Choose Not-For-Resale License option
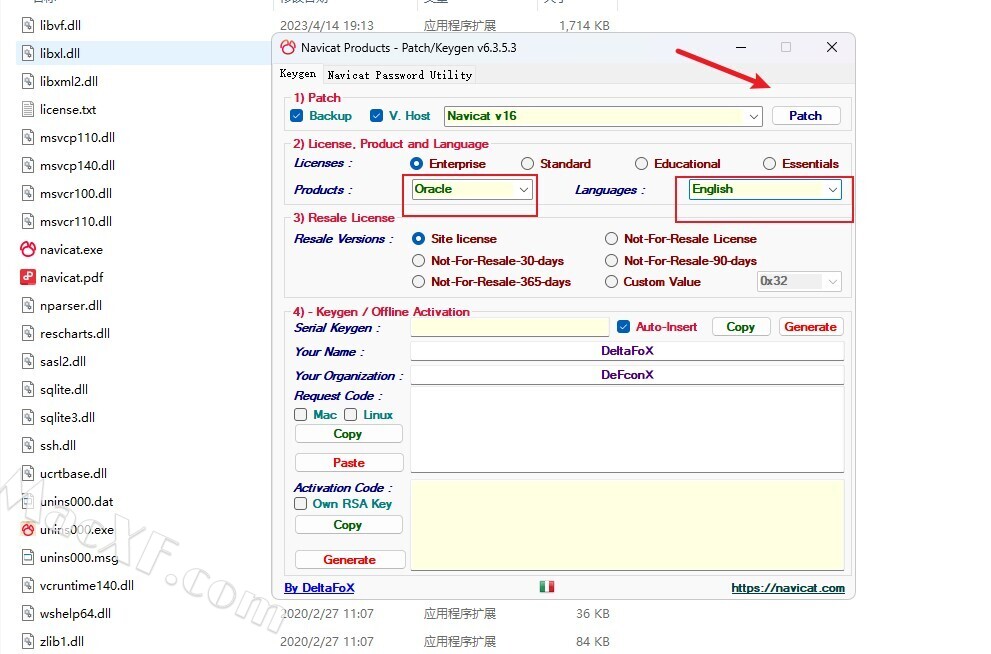The height and width of the screenshot is (654, 991). tap(611, 239)
